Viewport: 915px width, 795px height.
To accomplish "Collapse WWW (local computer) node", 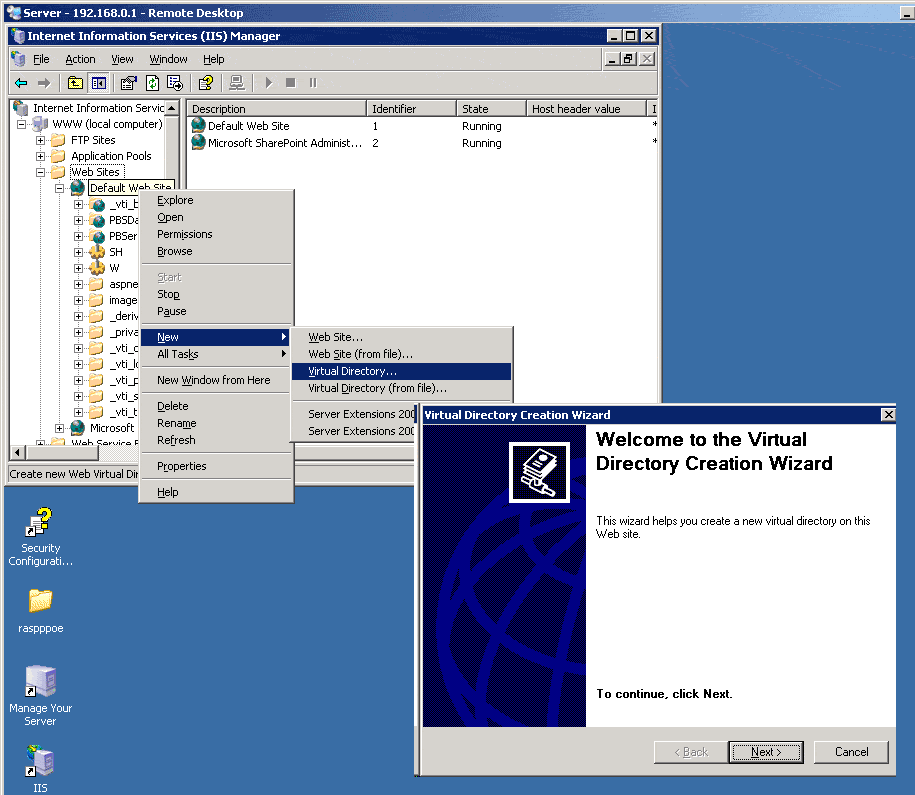I will click(x=22, y=124).
